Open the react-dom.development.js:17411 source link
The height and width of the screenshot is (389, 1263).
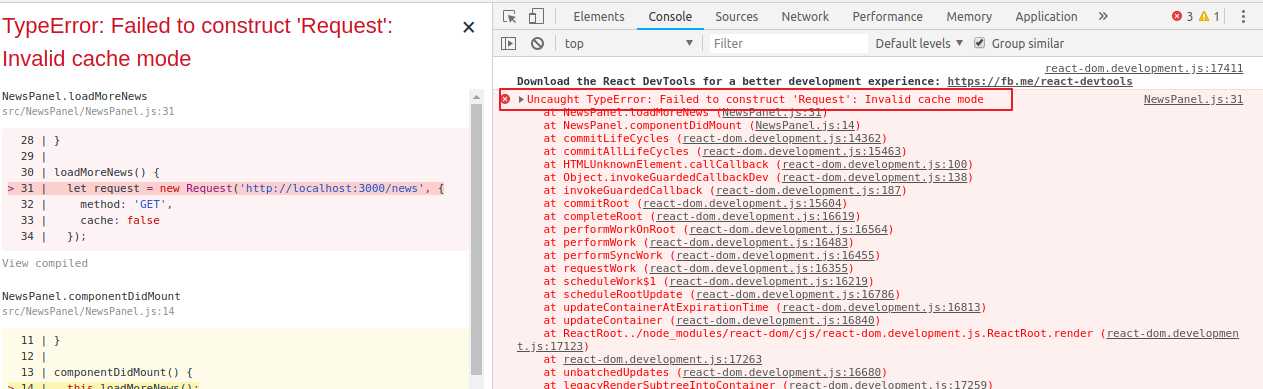point(1144,68)
